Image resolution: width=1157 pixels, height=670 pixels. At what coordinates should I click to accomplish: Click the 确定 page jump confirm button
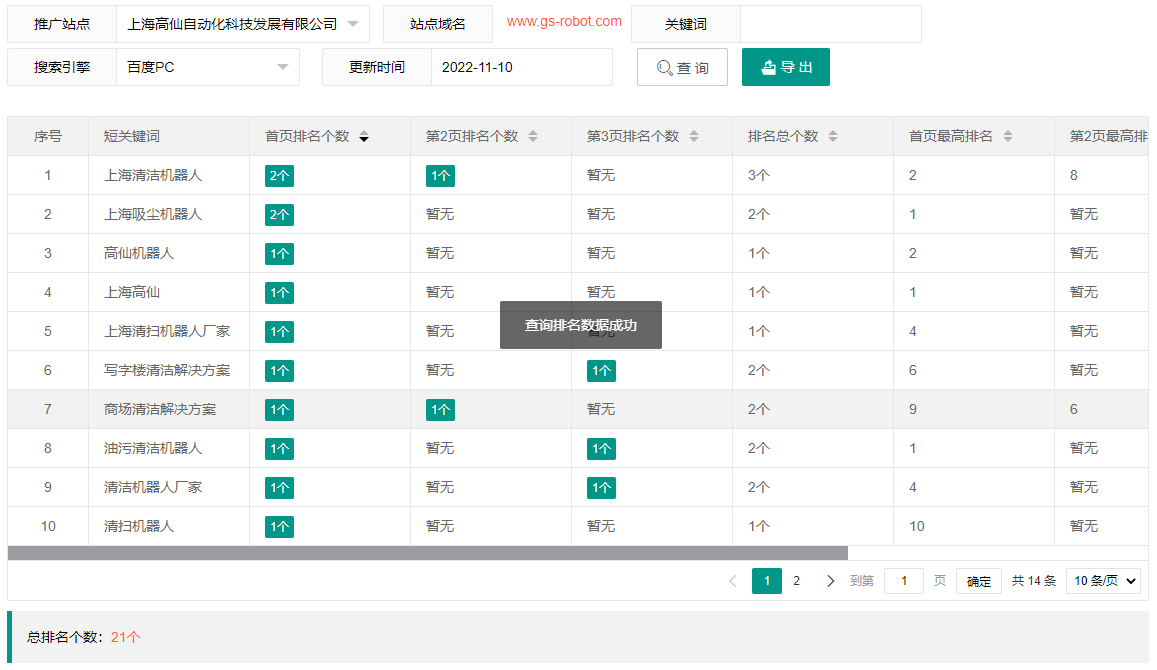point(978,580)
